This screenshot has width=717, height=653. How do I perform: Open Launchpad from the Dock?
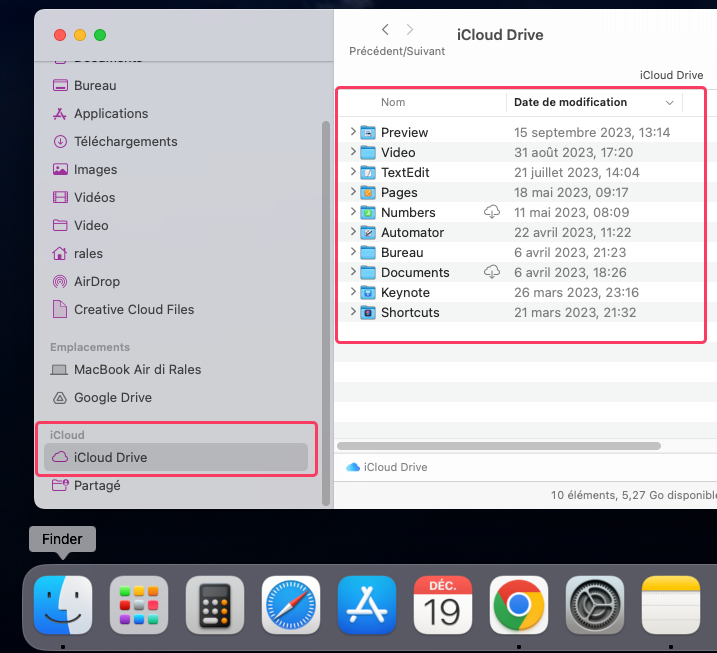[139, 606]
